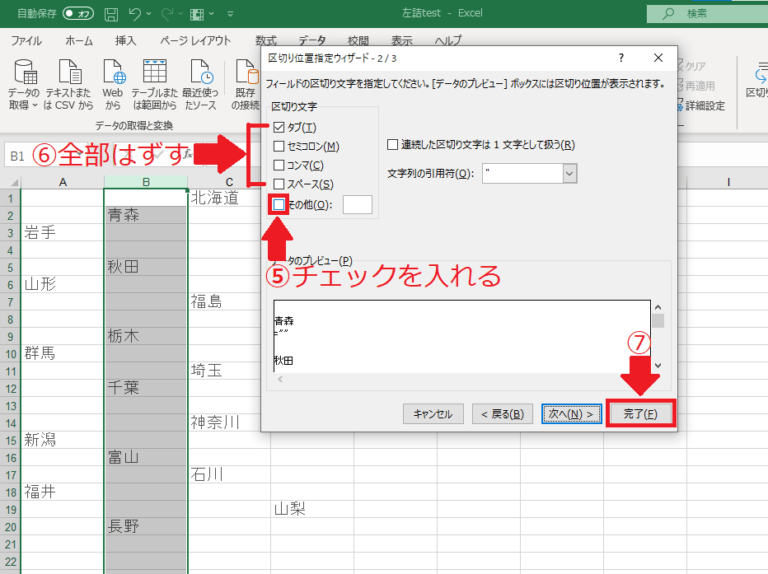The height and width of the screenshot is (574, 768).
Task: Open the 挿入 ribbon tab
Action: [x=125, y=40]
